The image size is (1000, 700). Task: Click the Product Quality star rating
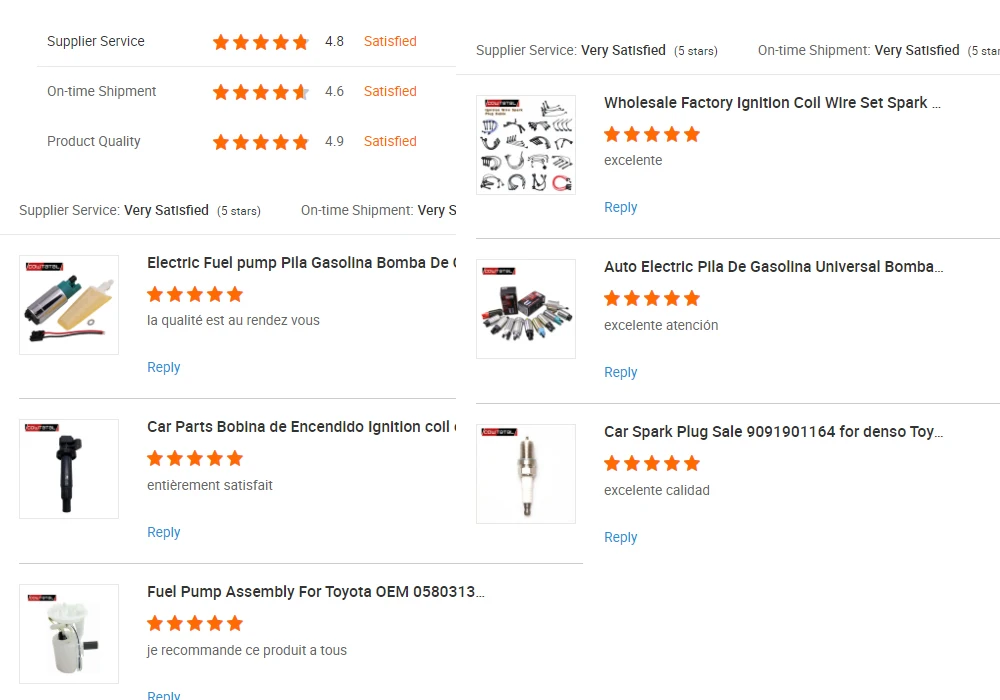coord(261,142)
